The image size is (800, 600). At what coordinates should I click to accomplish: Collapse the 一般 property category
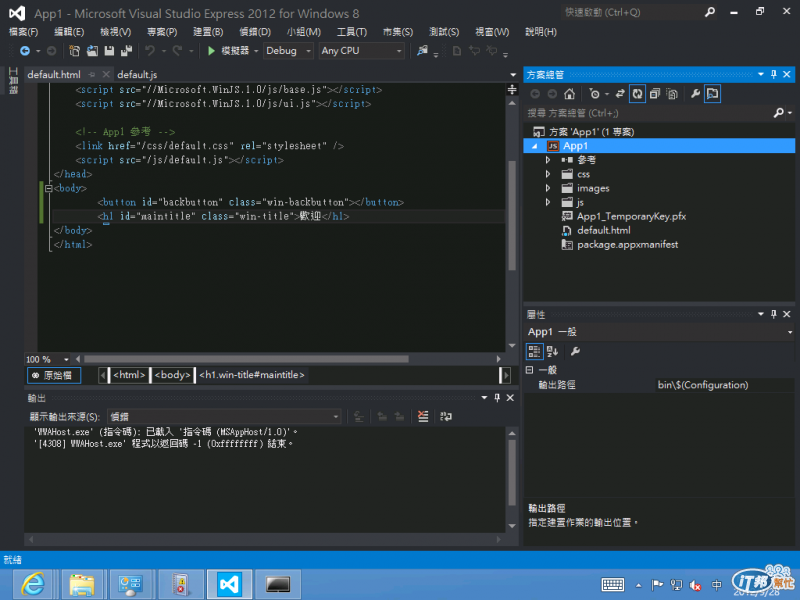530,370
